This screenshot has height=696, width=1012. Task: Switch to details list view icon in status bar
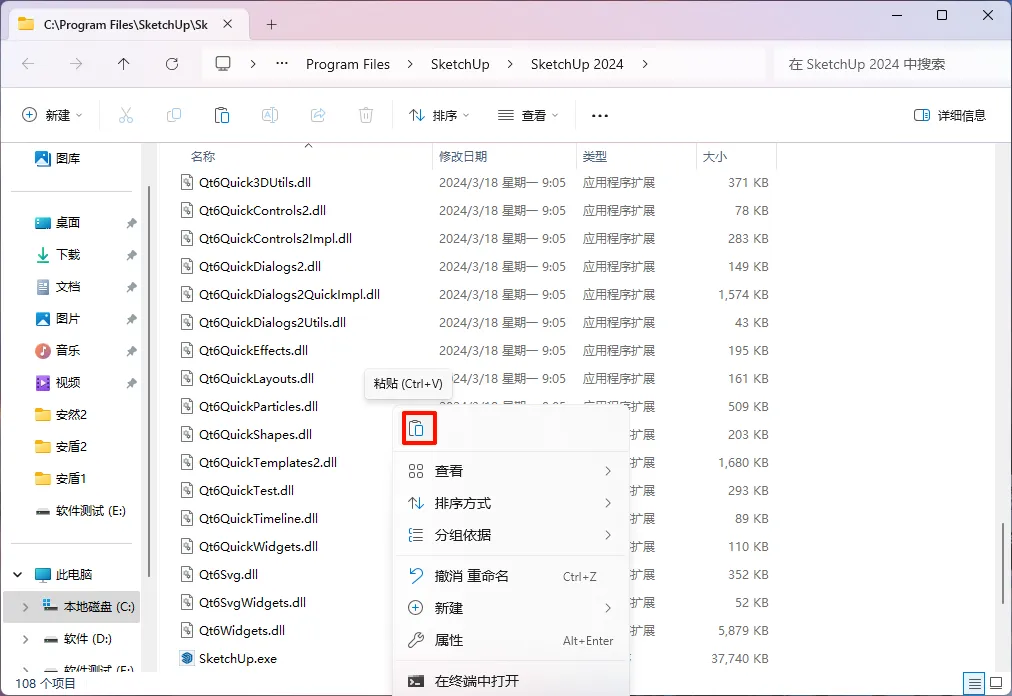pyautogui.click(x=975, y=683)
